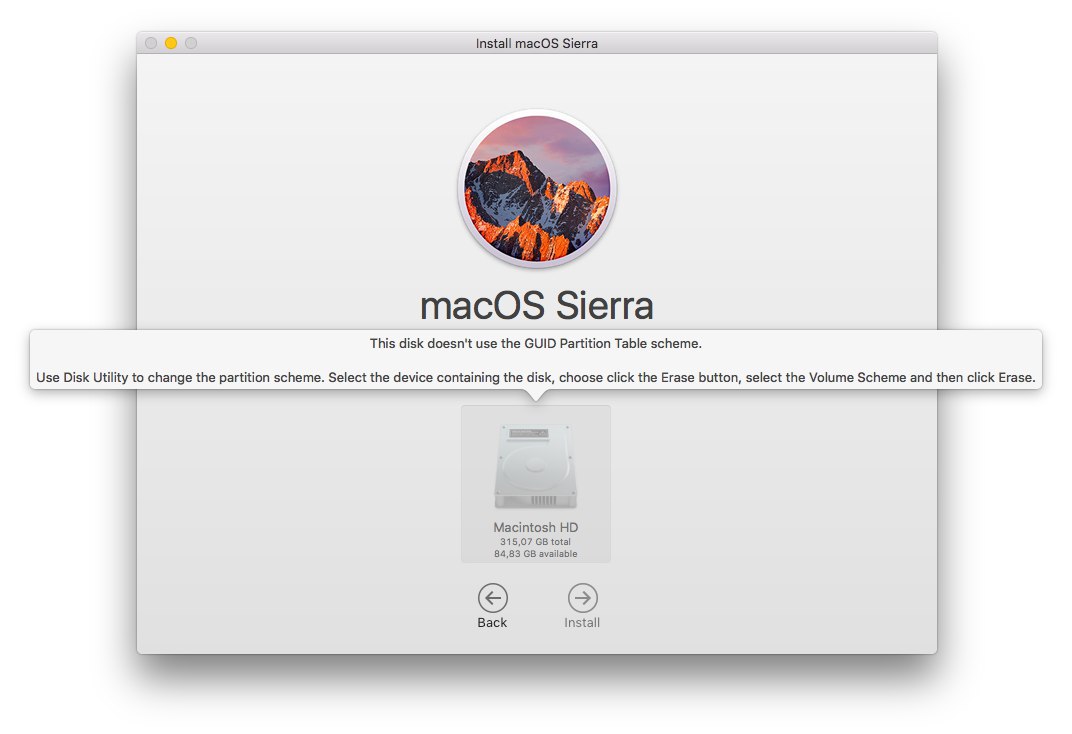
Task: Click the 'Macintosh HD' disk name
Action: [536, 527]
